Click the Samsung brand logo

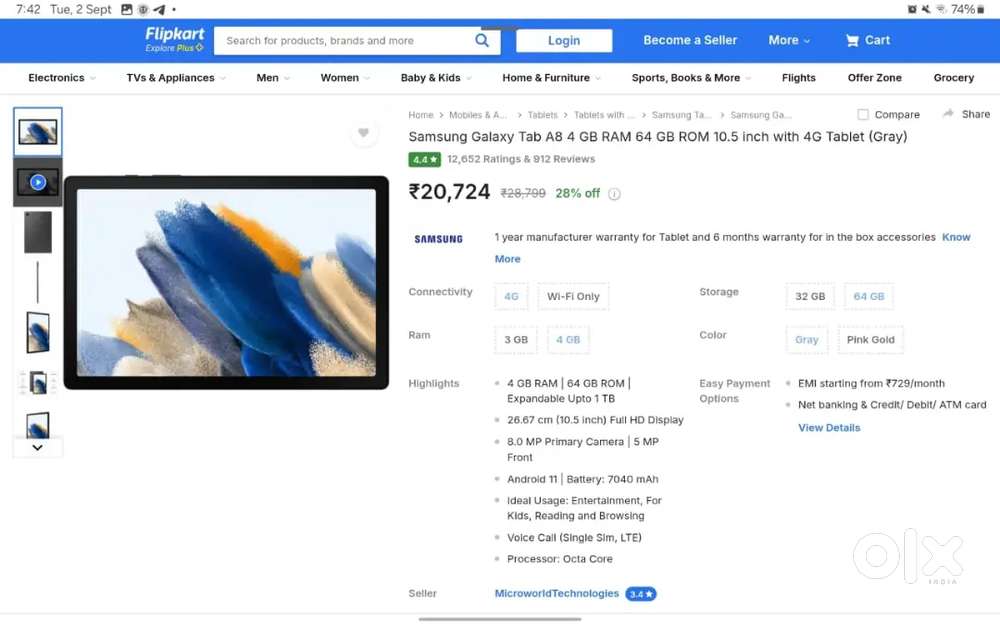click(438, 239)
